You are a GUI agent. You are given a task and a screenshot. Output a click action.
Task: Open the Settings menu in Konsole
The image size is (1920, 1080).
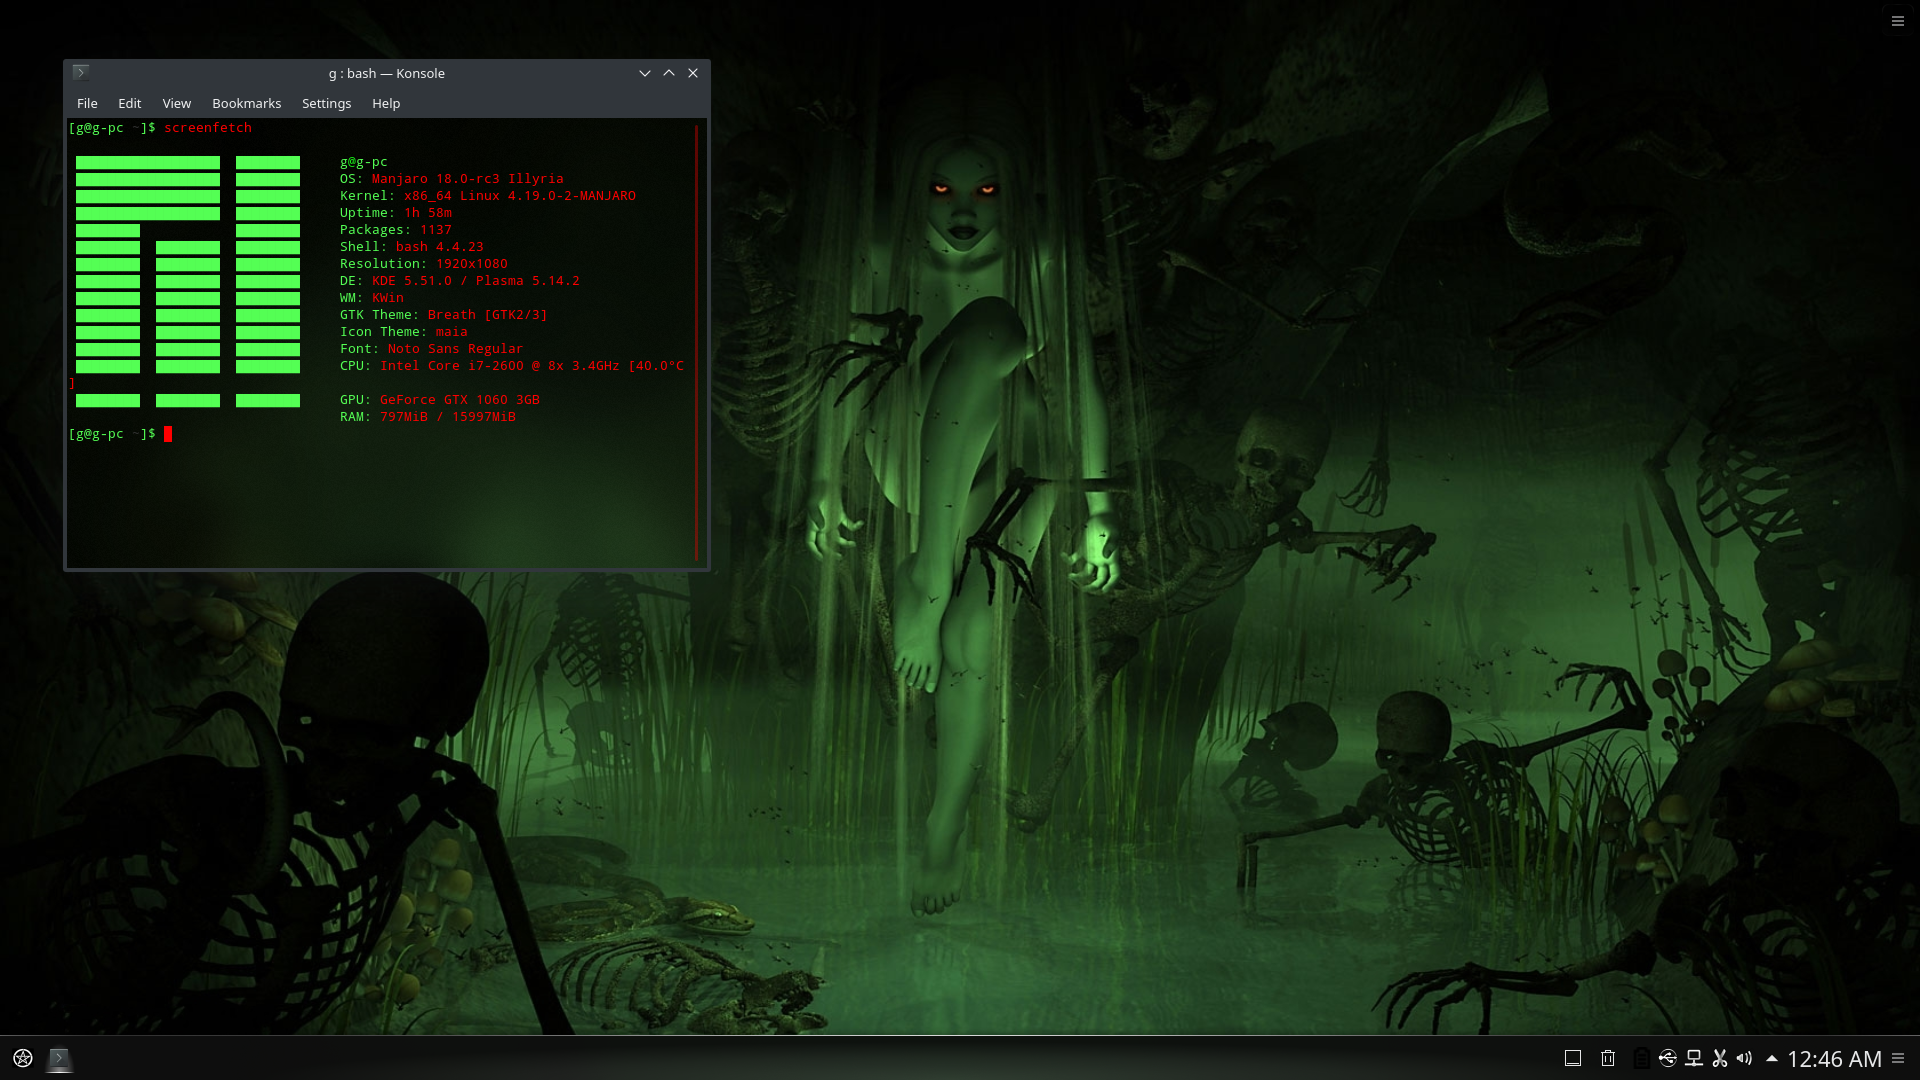[x=326, y=103]
